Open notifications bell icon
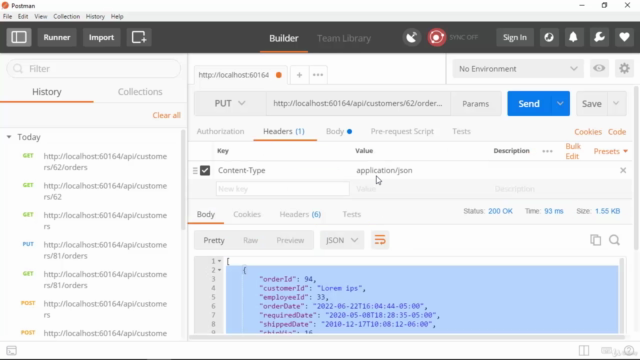 (573, 37)
